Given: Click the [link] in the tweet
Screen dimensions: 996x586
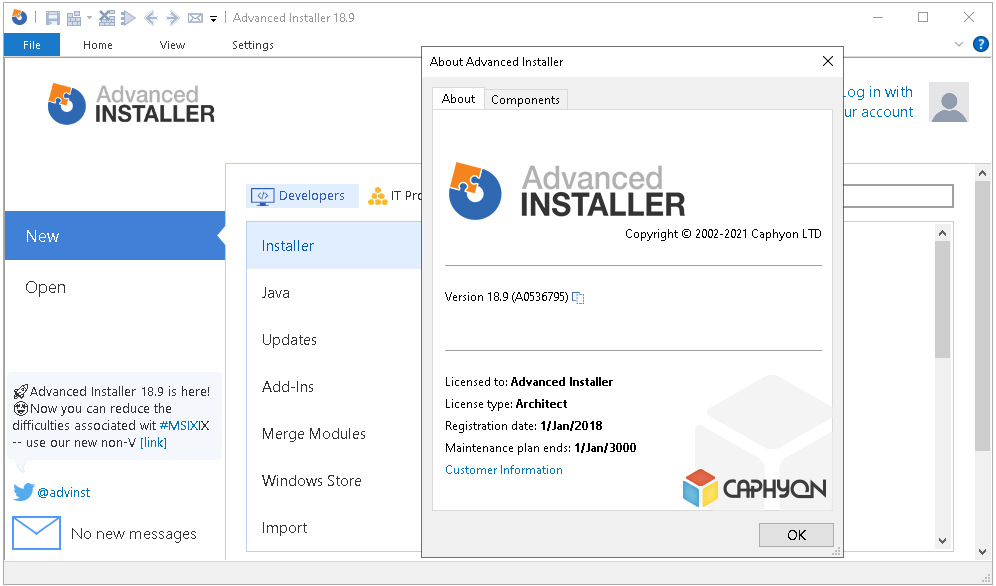Looking at the screenshot, I should pyautogui.click(x=153, y=443).
